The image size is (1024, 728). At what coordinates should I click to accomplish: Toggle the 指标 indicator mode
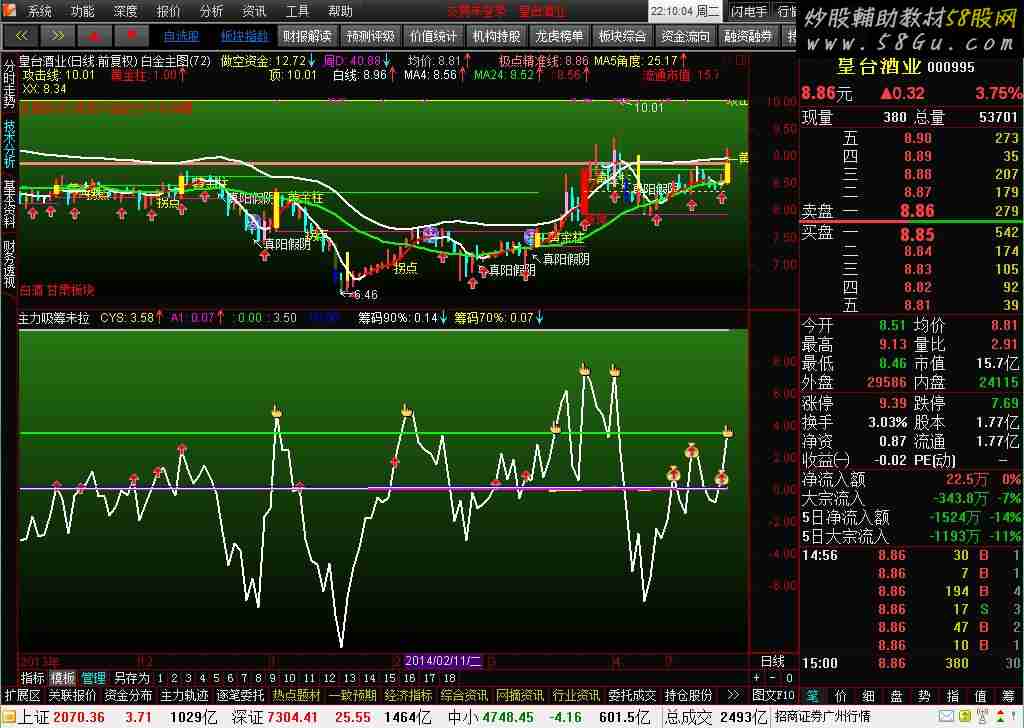click(32, 678)
